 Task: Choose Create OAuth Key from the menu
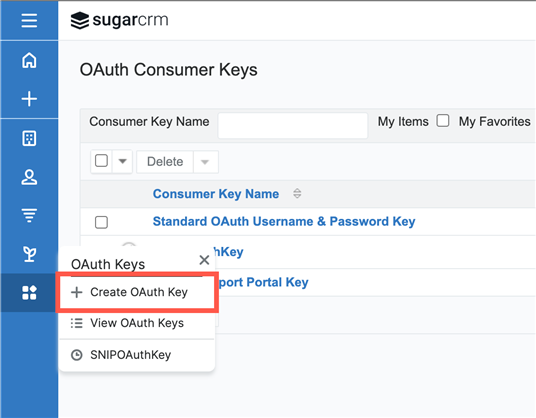(x=137, y=292)
